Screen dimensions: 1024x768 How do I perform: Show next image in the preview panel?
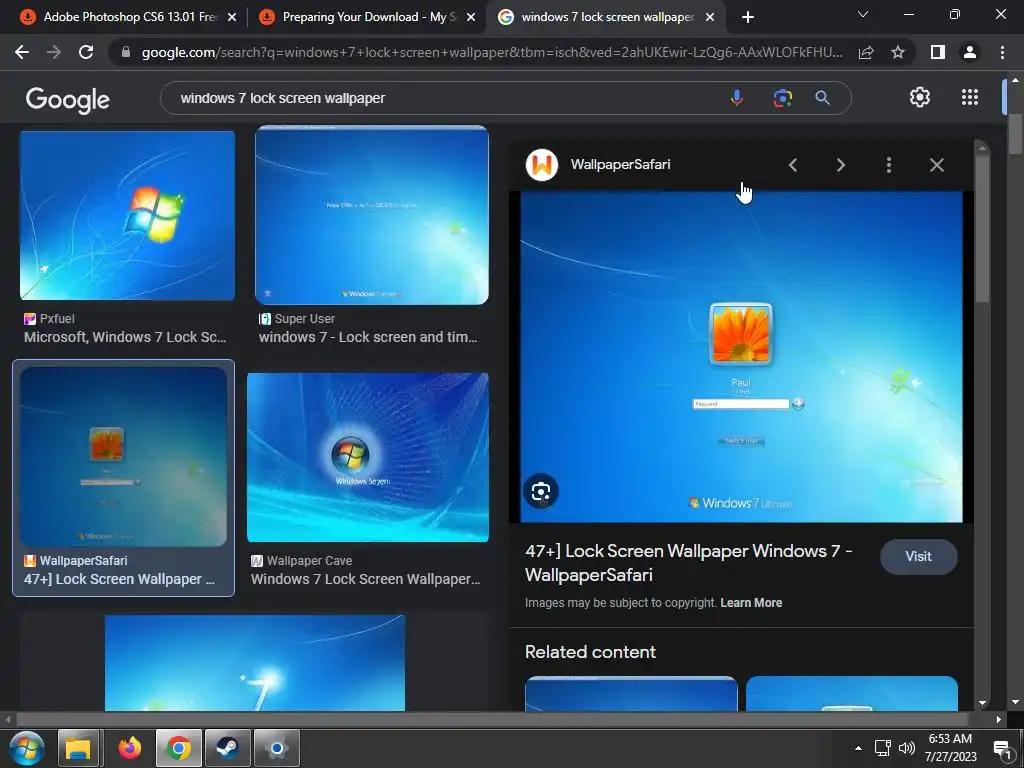[x=841, y=165]
